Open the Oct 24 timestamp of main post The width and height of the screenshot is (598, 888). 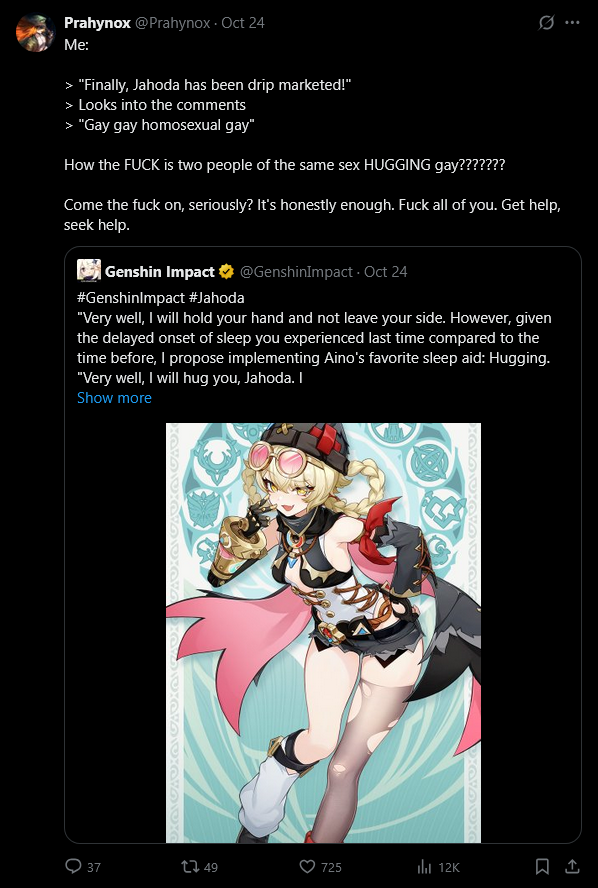[243, 23]
